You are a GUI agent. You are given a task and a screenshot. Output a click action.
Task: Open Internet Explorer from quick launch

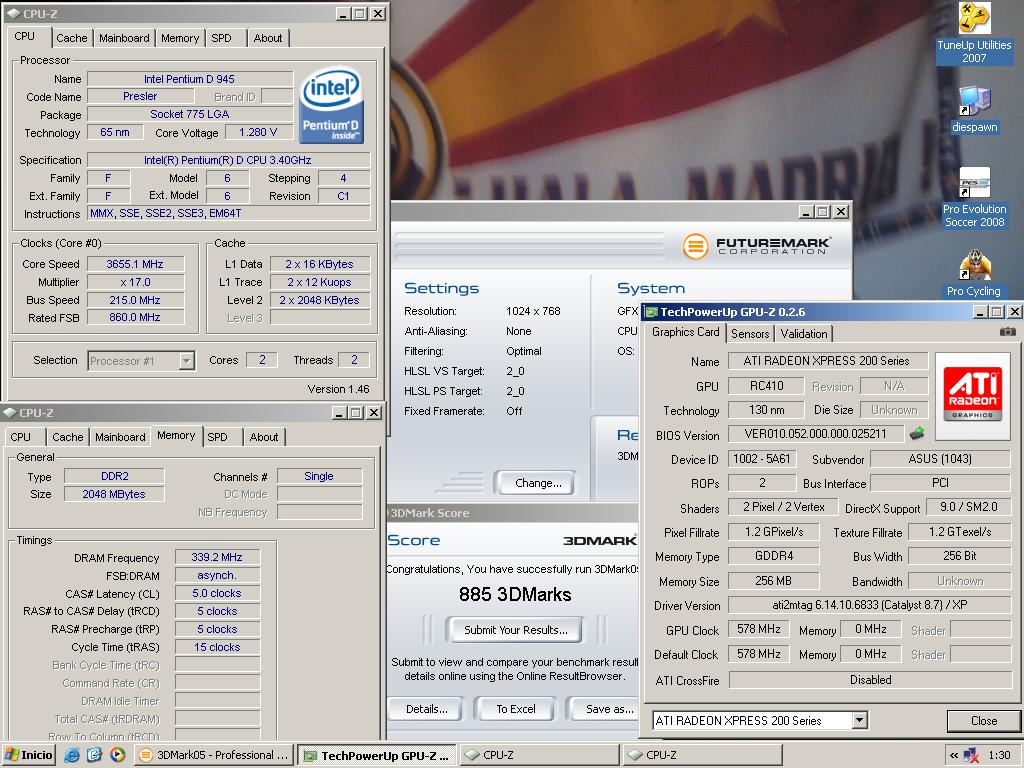pyautogui.click(x=72, y=755)
